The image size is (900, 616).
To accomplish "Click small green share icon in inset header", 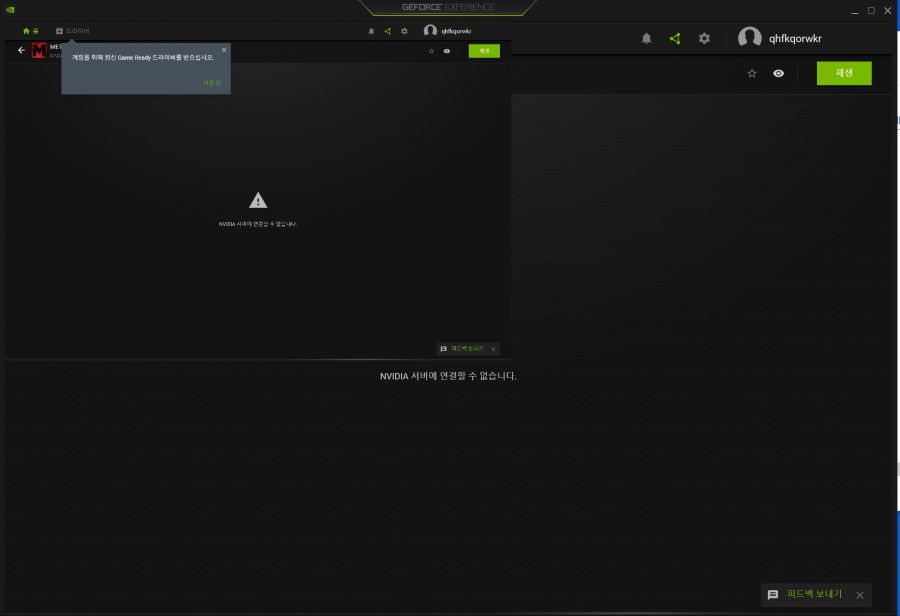I will 387,31.
